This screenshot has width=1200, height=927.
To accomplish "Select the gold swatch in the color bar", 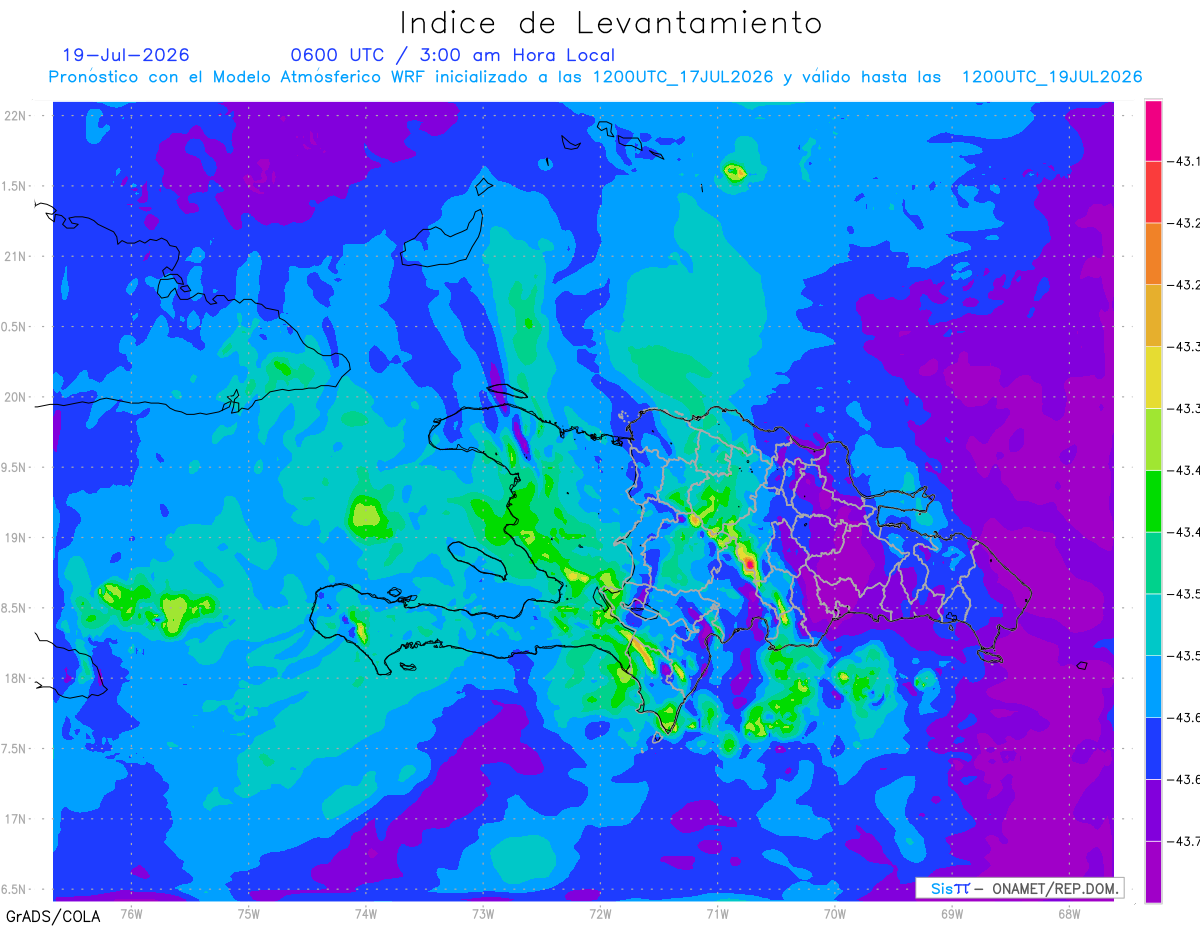I will click(1153, 316).
